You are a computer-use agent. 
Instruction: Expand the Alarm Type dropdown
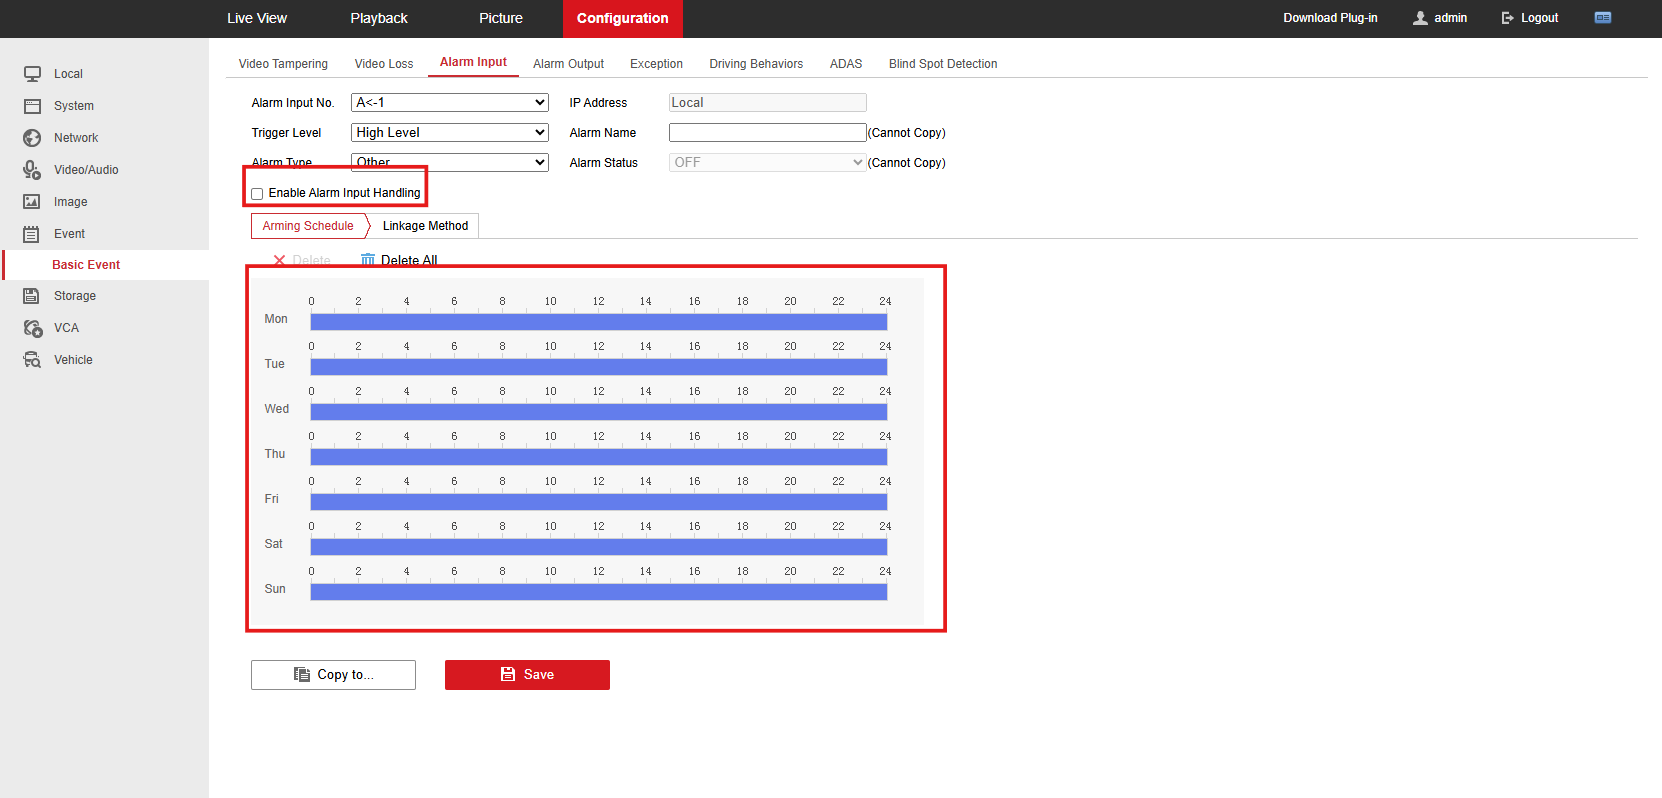coord(450,162)
